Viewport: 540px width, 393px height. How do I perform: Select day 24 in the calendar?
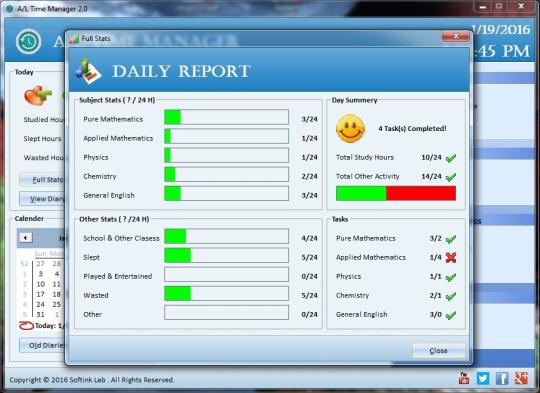click(41, 304)
